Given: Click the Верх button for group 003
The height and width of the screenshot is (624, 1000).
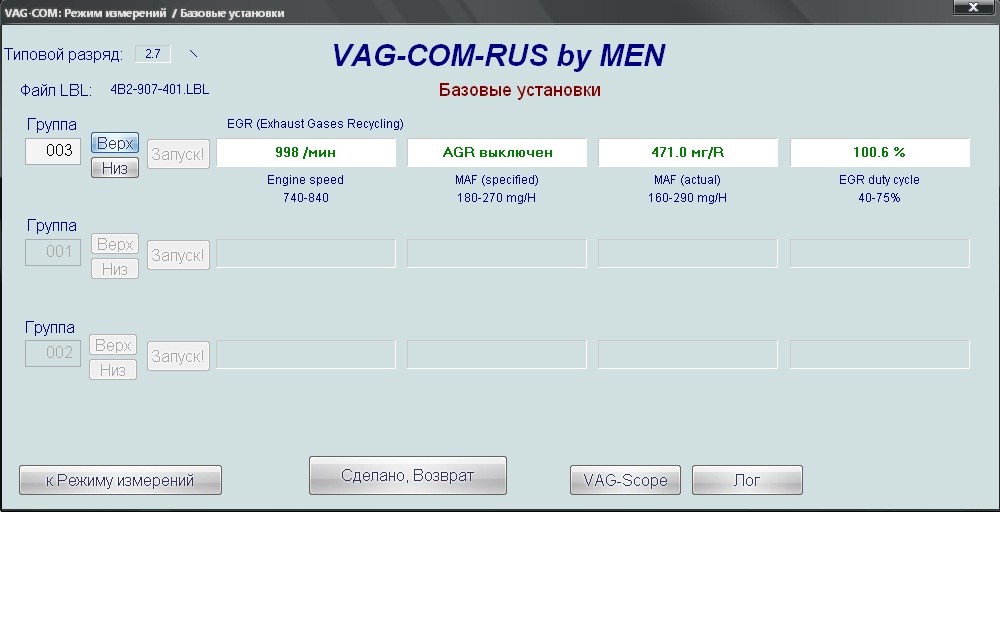Looking at the screenshot, I should pos(114,144).
